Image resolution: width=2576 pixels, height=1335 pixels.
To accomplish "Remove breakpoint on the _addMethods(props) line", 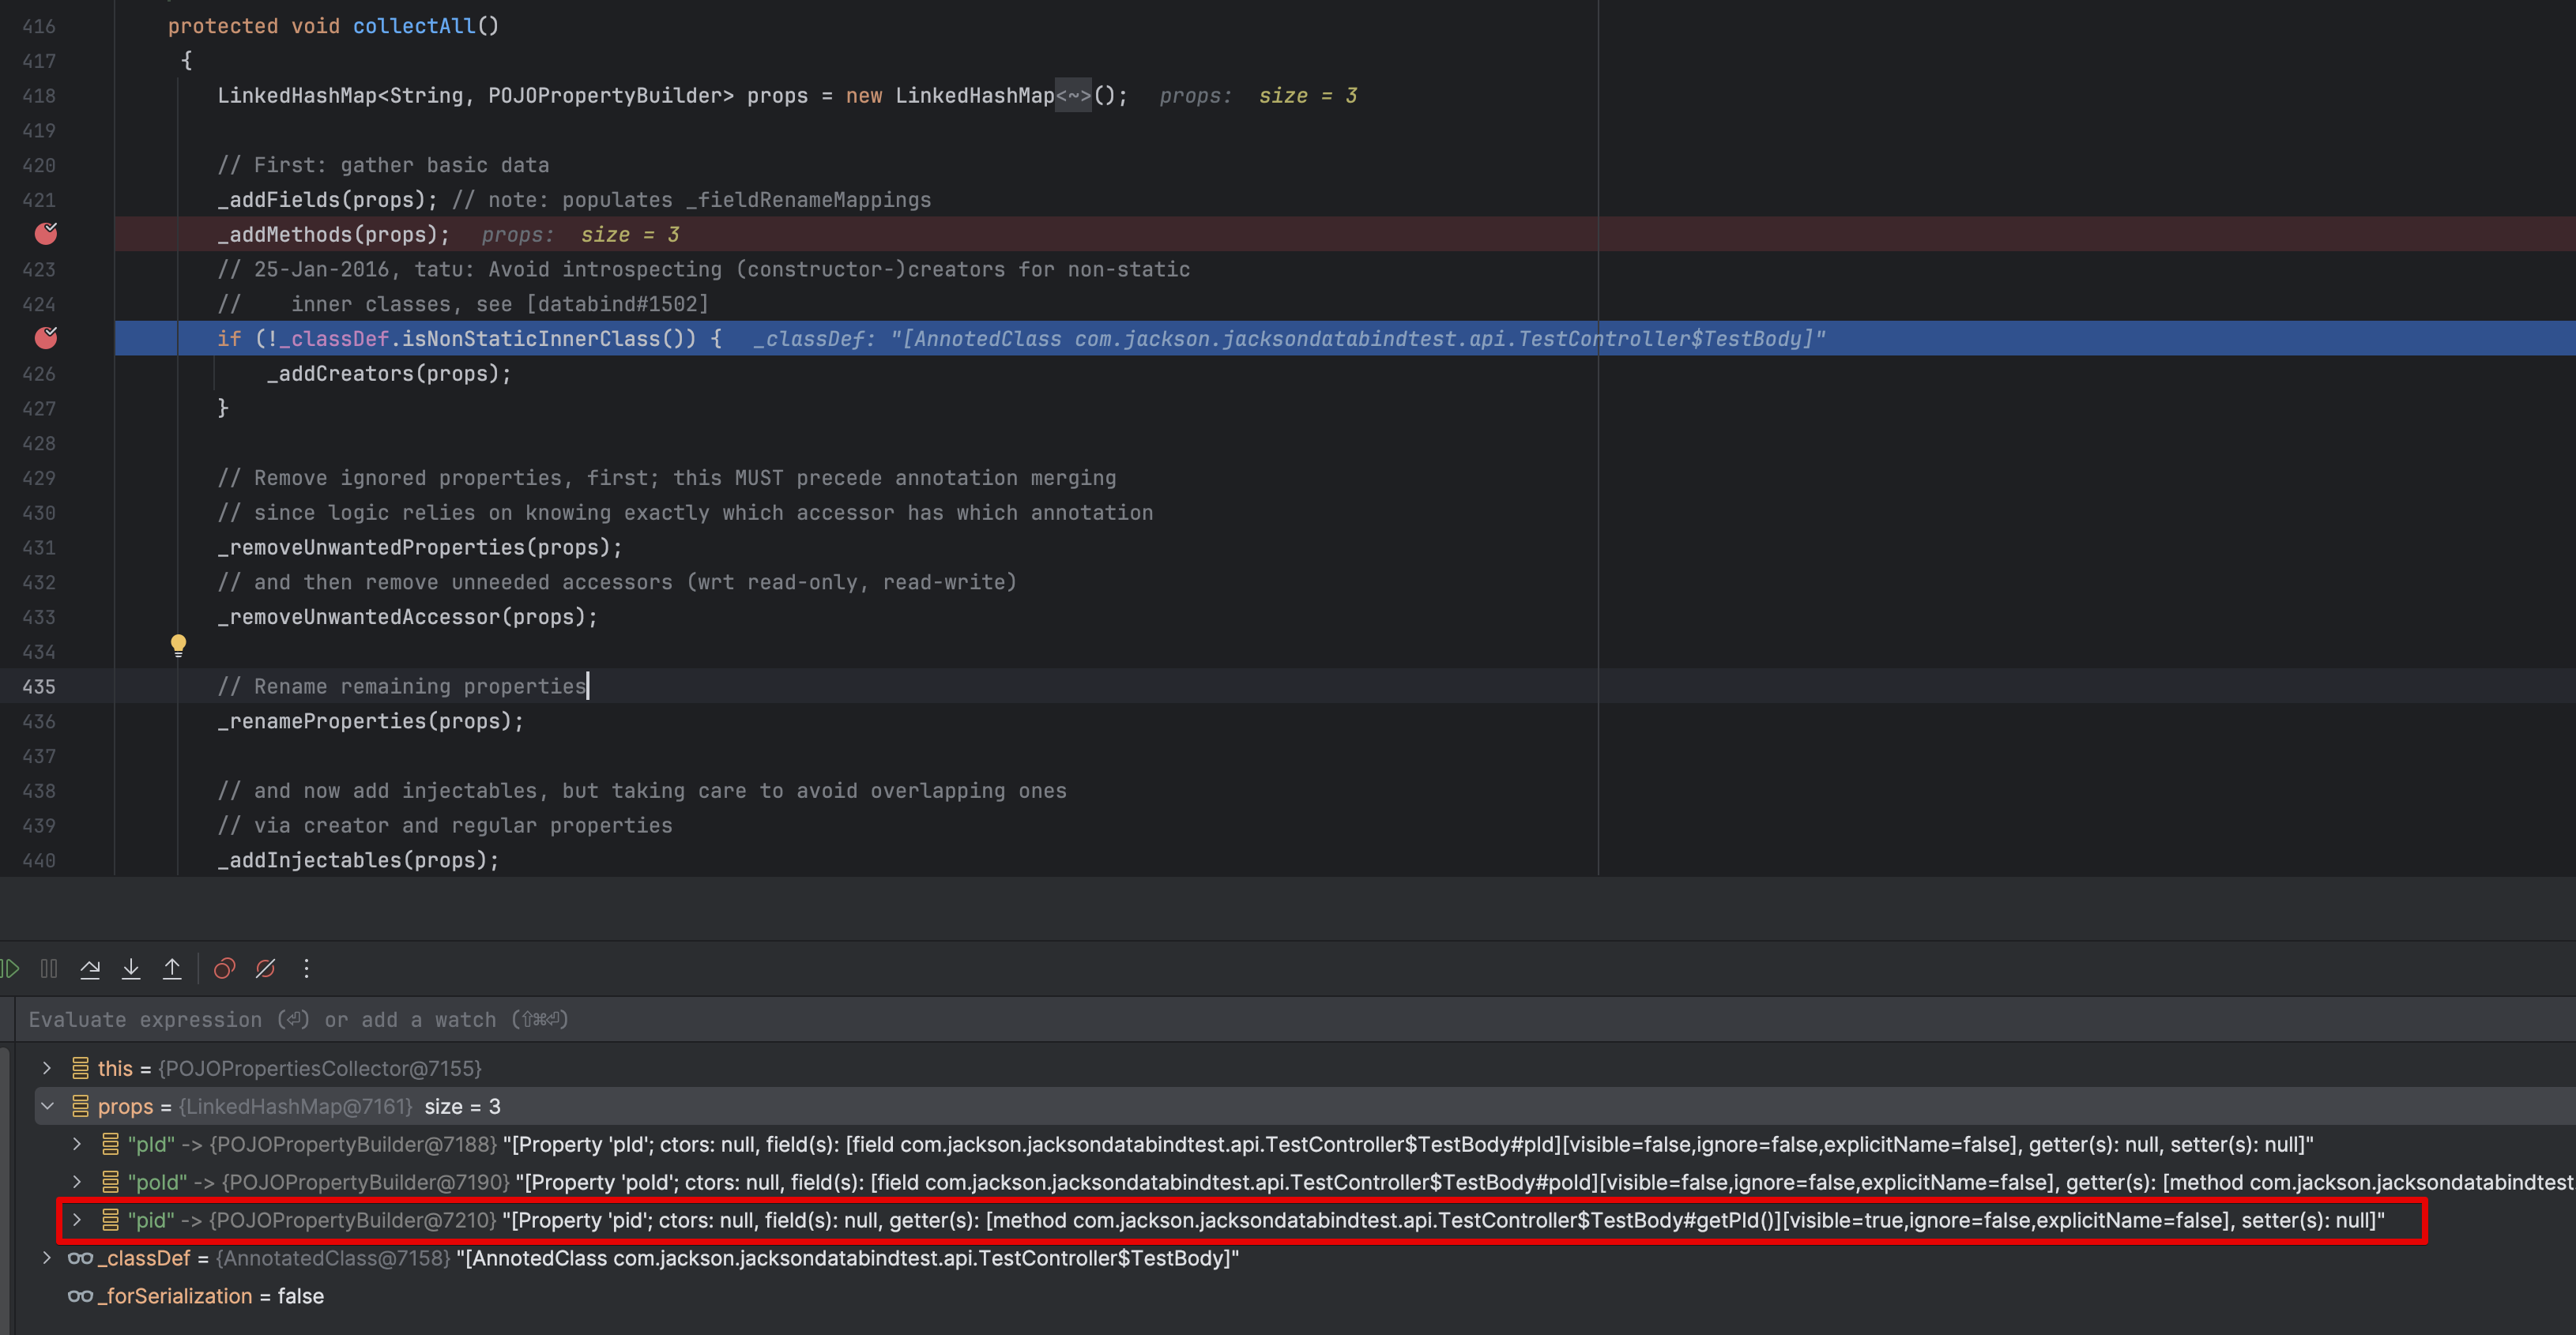I will (46, 234).
